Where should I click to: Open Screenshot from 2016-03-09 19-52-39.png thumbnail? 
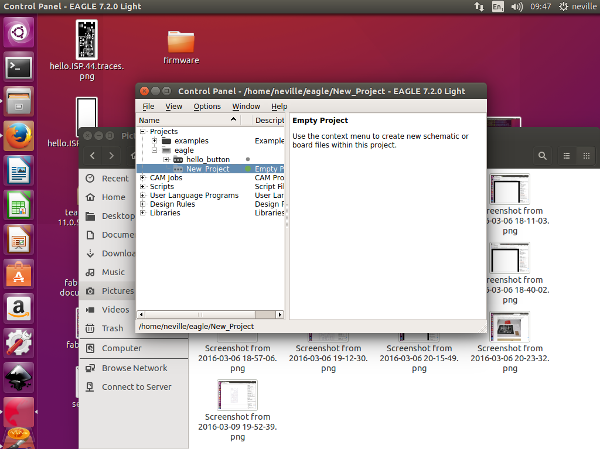(x=237, y=395)
